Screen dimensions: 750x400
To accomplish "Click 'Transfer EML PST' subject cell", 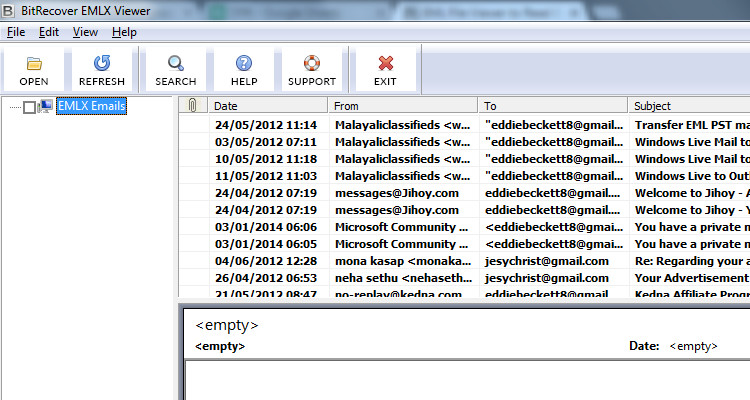I will coord(692,125).
